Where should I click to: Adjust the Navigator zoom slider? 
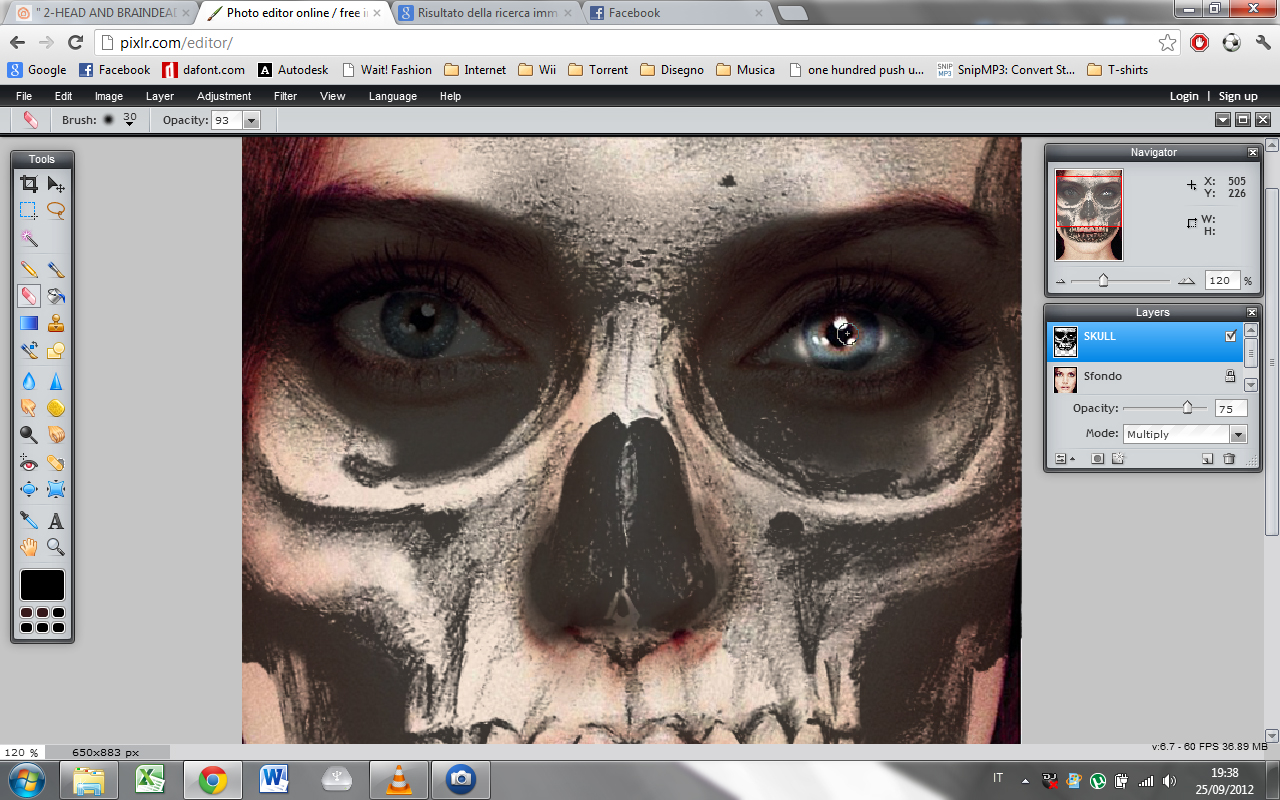click(x=1103, y=281)
